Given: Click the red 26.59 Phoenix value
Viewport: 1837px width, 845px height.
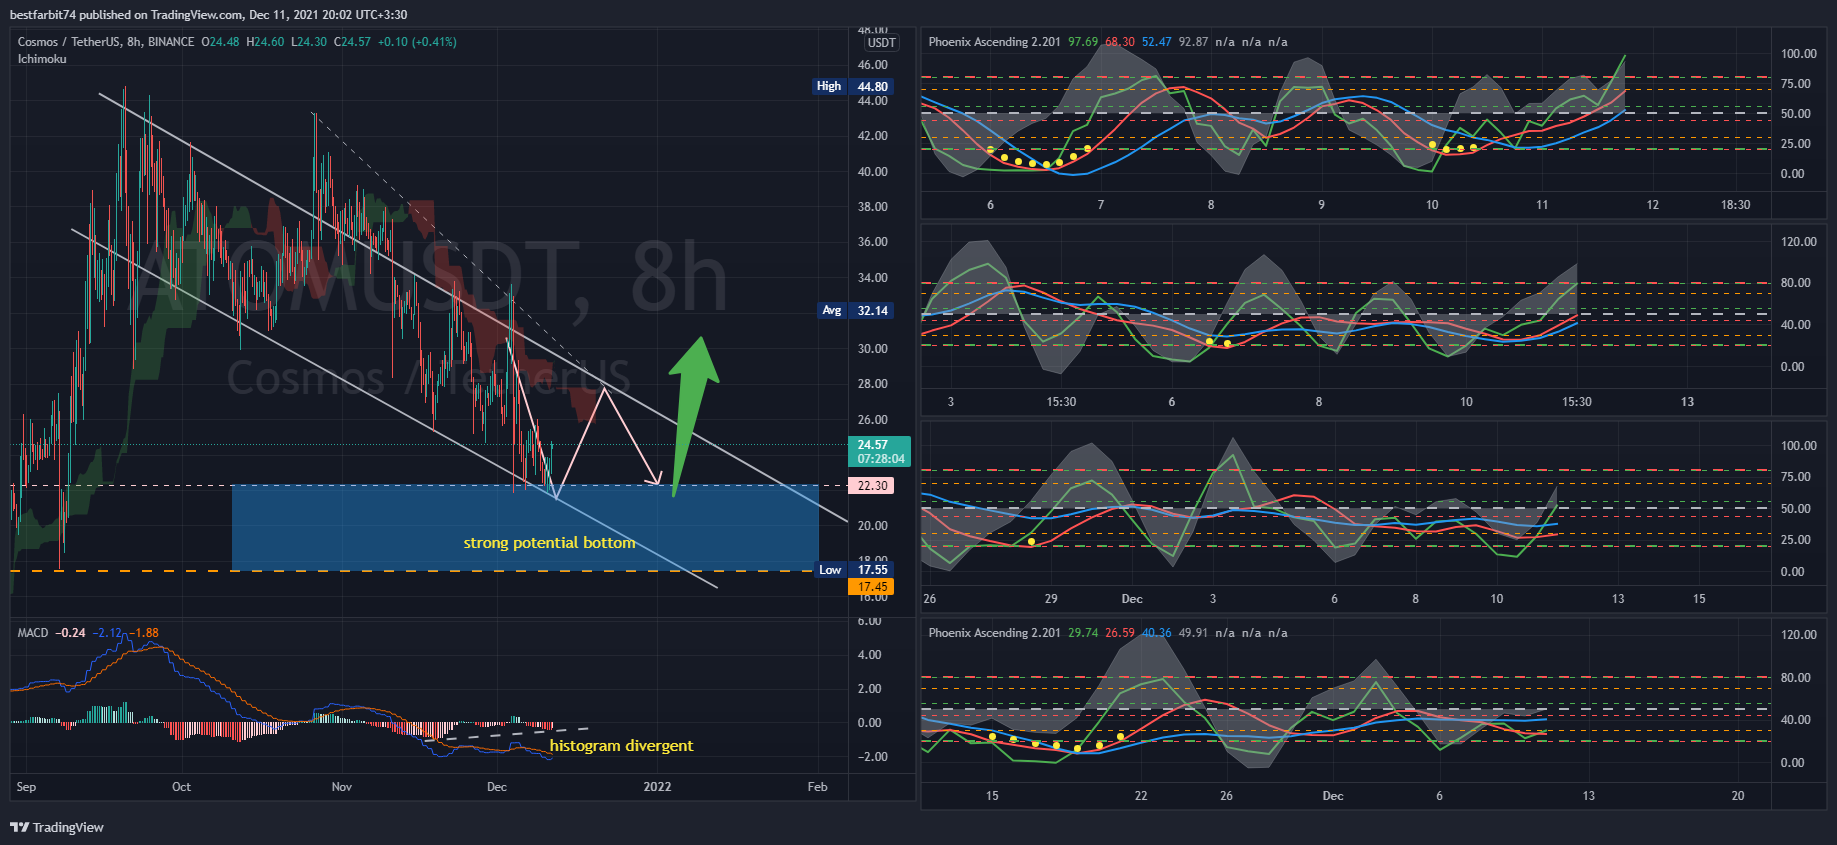Looking at the screenshot, I should 1120,633.
